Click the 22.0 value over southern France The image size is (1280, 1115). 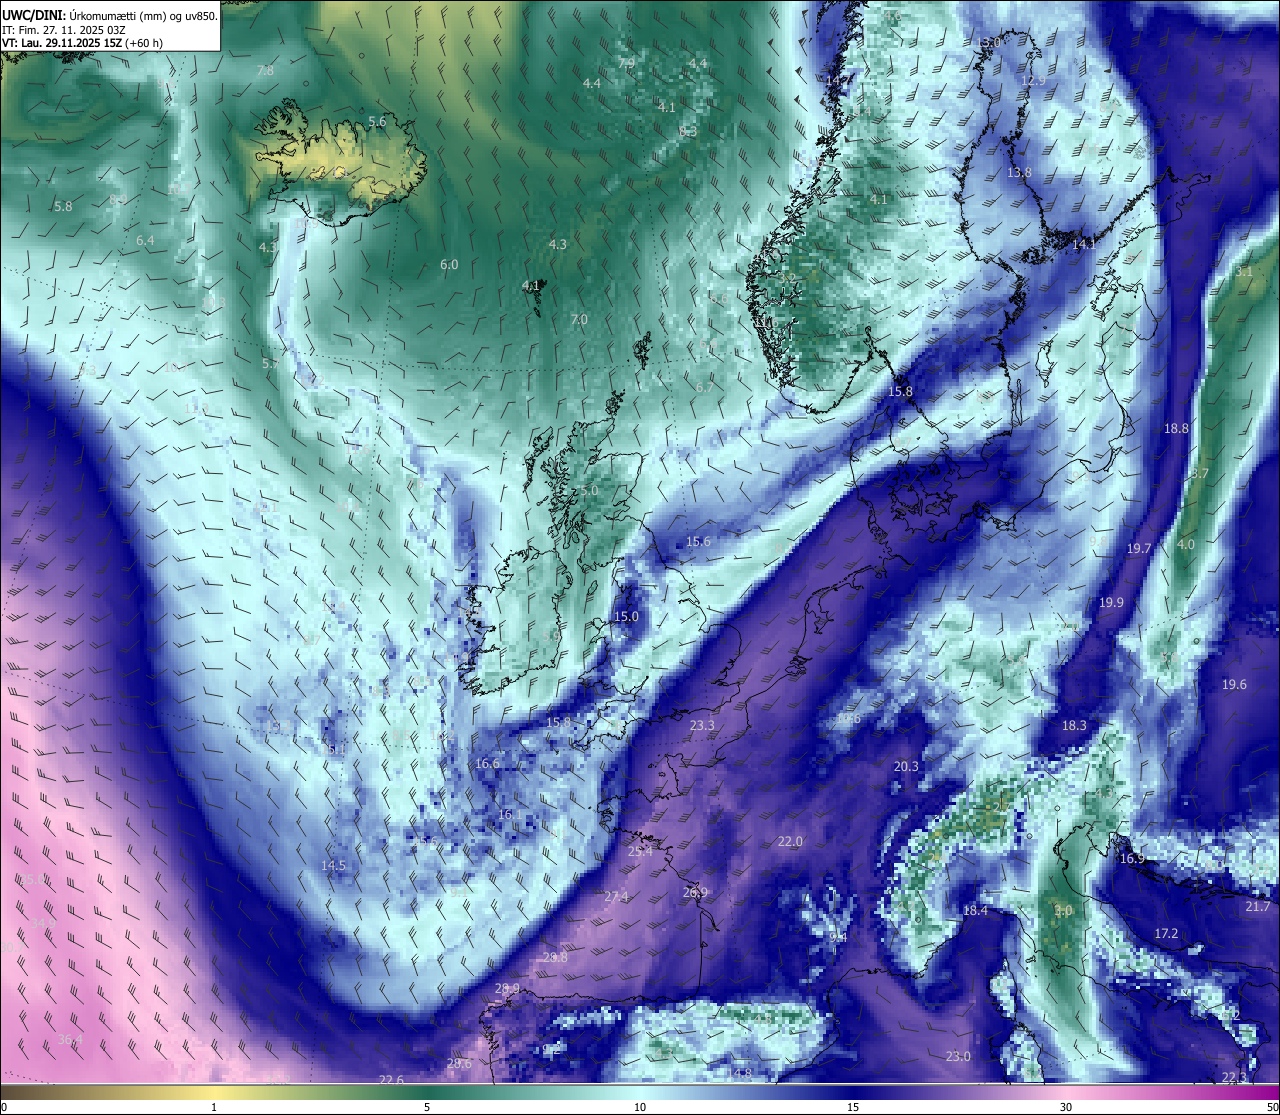(x=790, y=842)
